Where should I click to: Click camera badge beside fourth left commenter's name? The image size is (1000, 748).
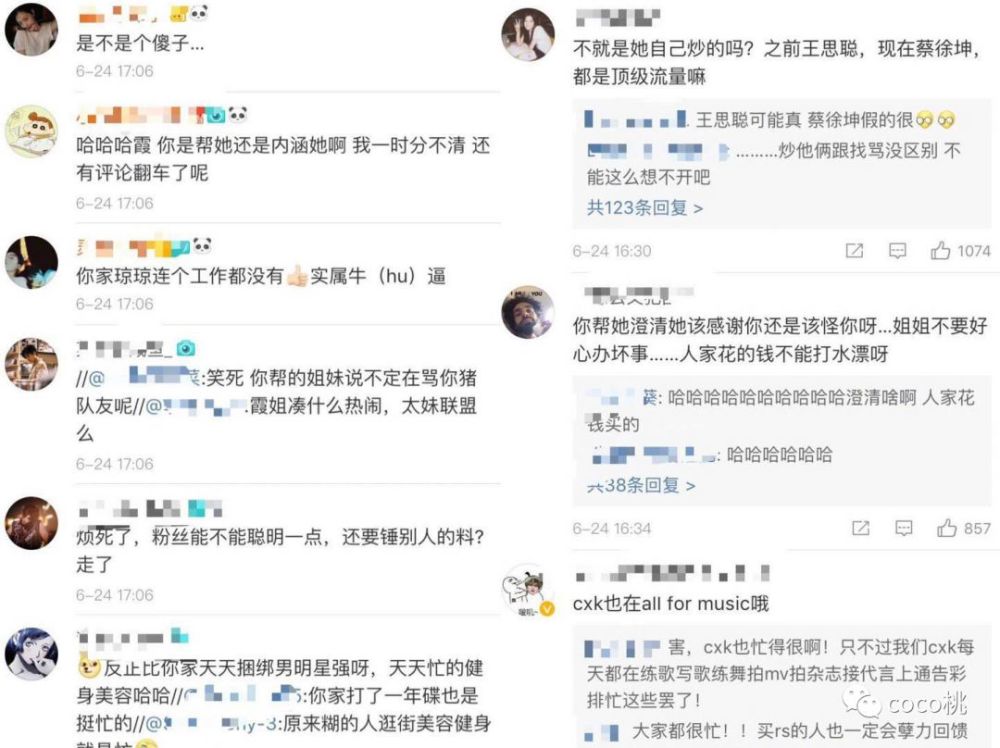pos(186,348)
